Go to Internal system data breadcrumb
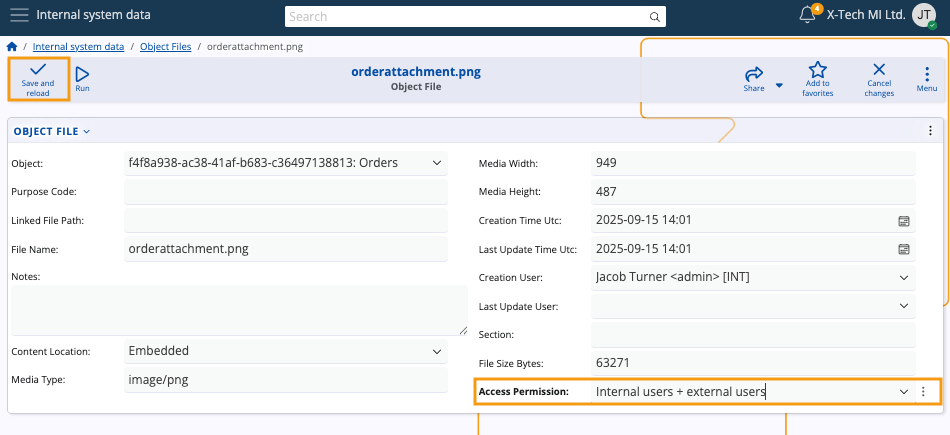Image resolution: width=950 pixels, height=435 pixels. pyautogui.click(x=78, y=47)
